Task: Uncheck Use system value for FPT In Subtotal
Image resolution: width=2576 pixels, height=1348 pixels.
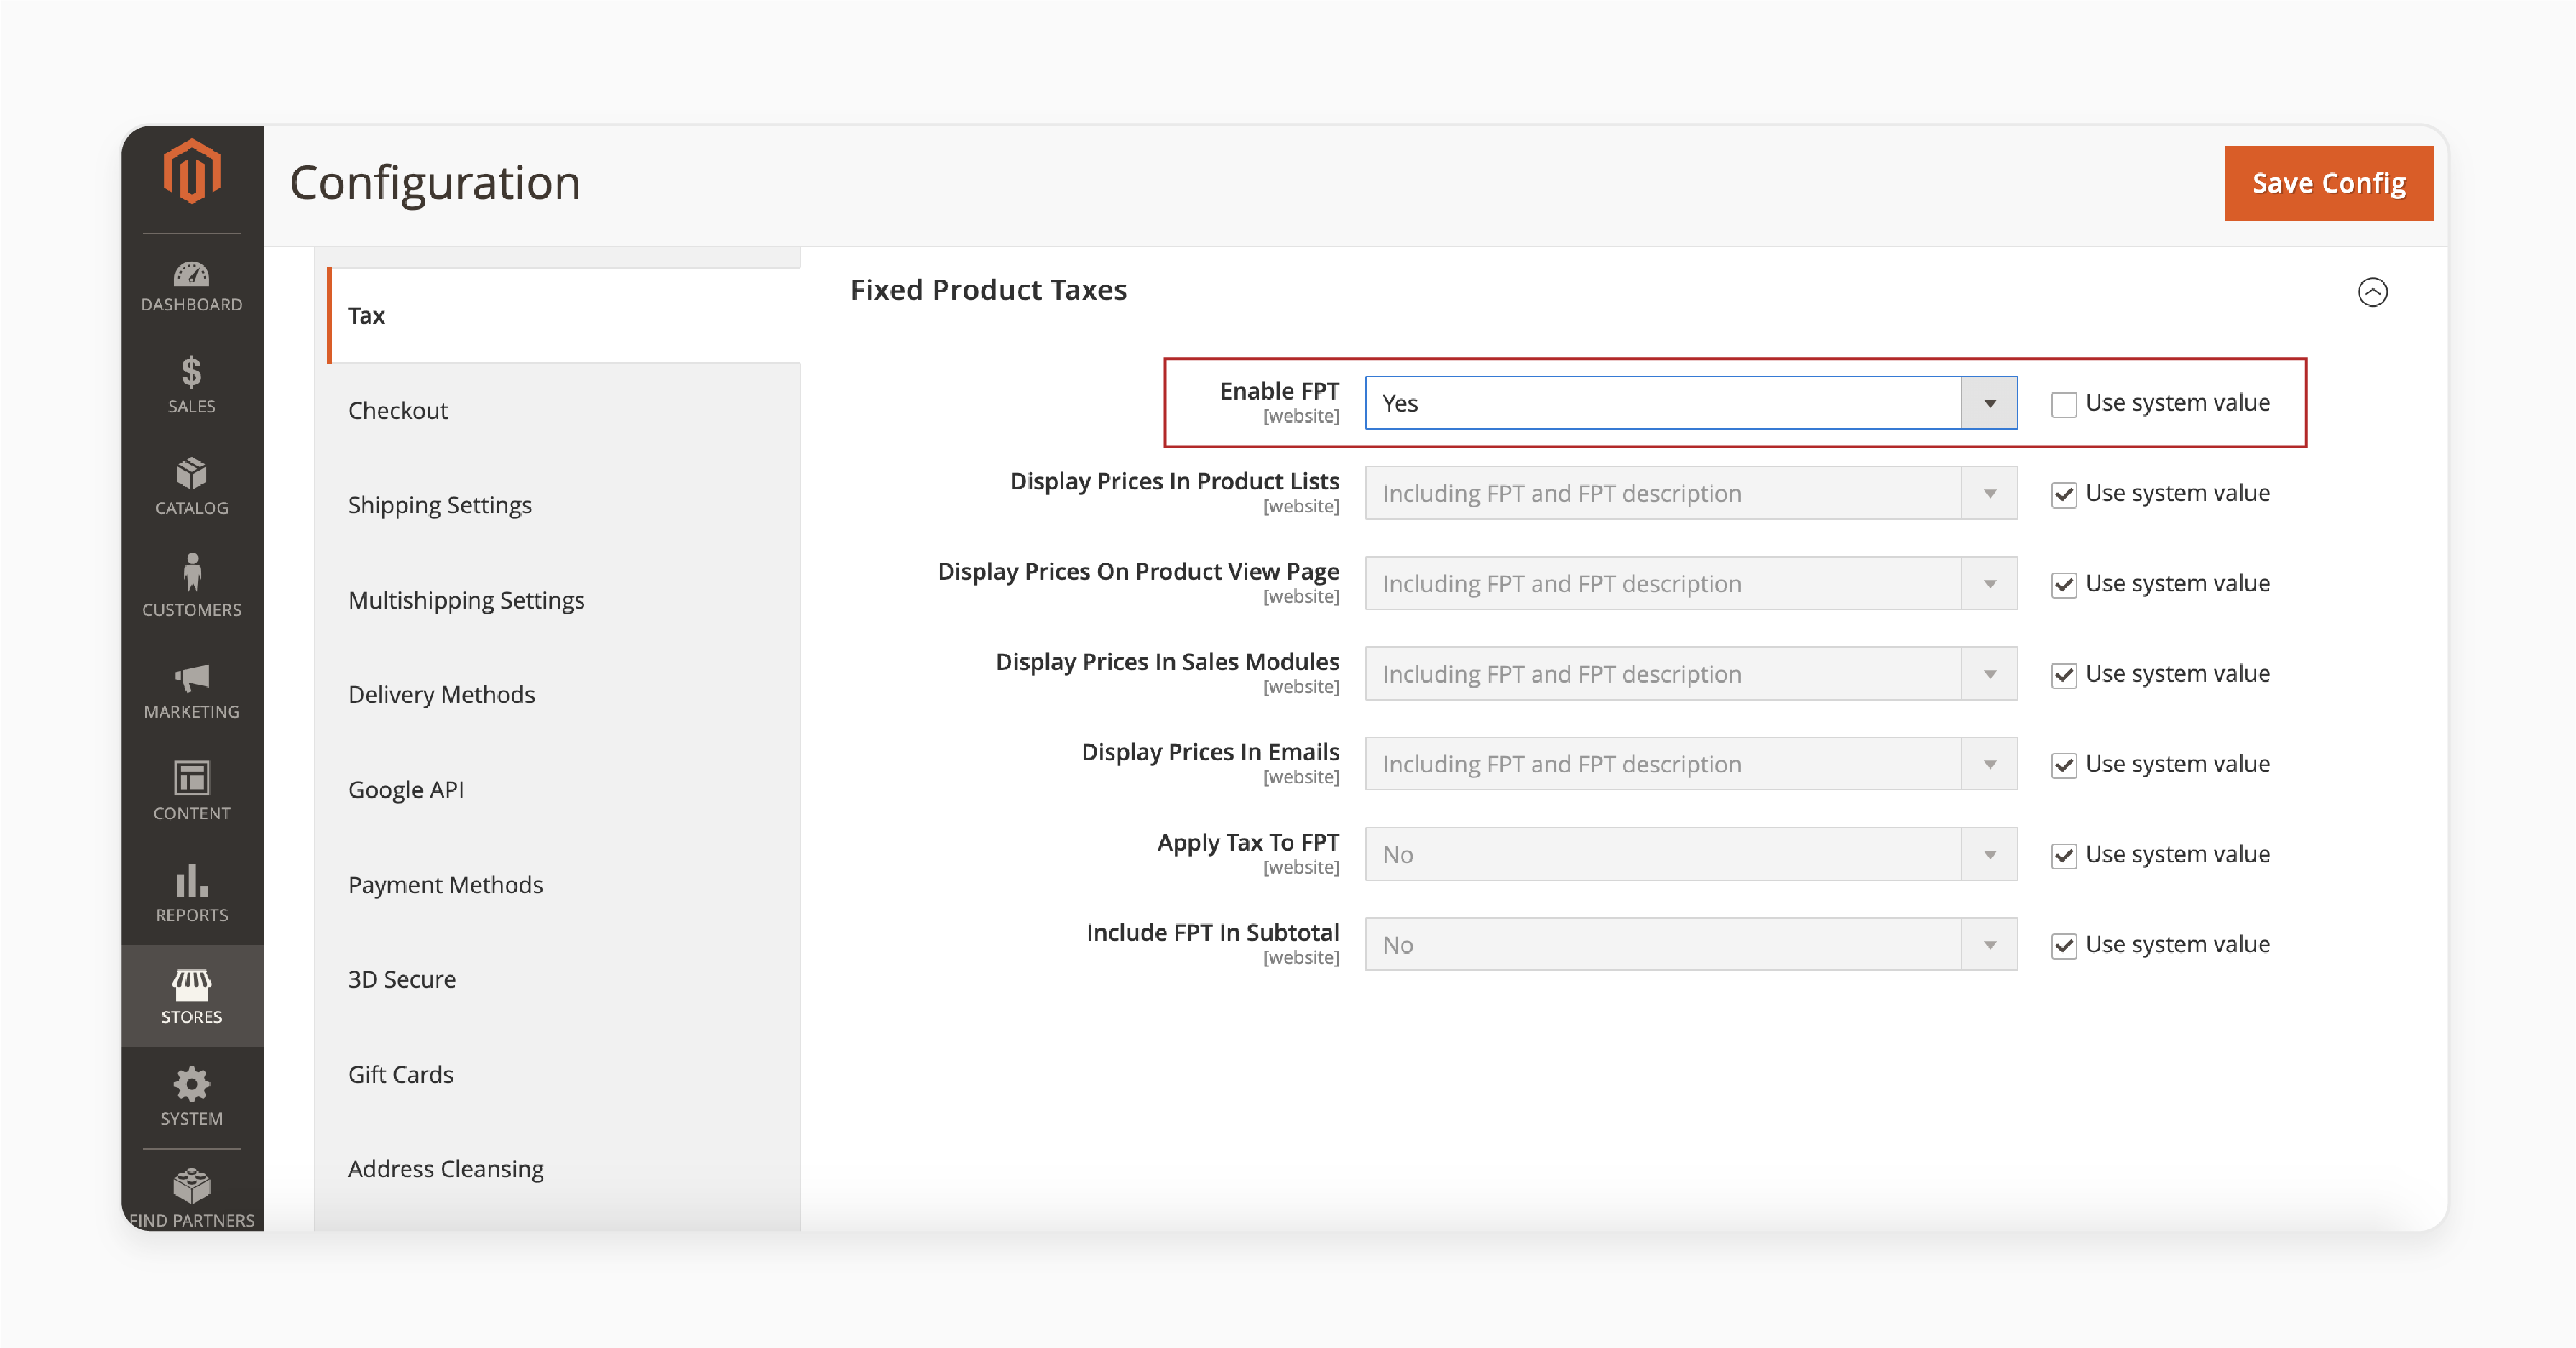Action: (2063, 945)
